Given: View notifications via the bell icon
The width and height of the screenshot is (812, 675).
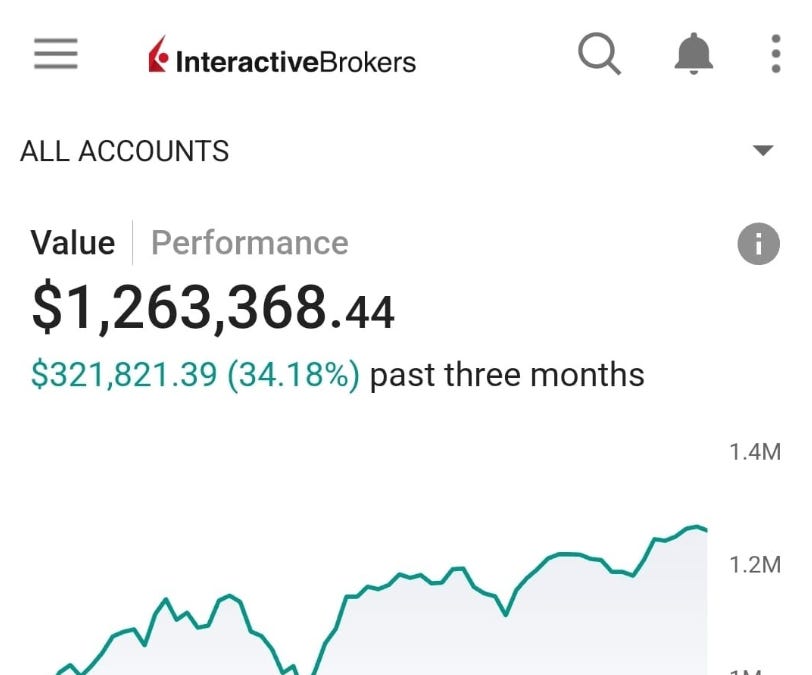Looking at the screenshot, I should click(694, 54).
